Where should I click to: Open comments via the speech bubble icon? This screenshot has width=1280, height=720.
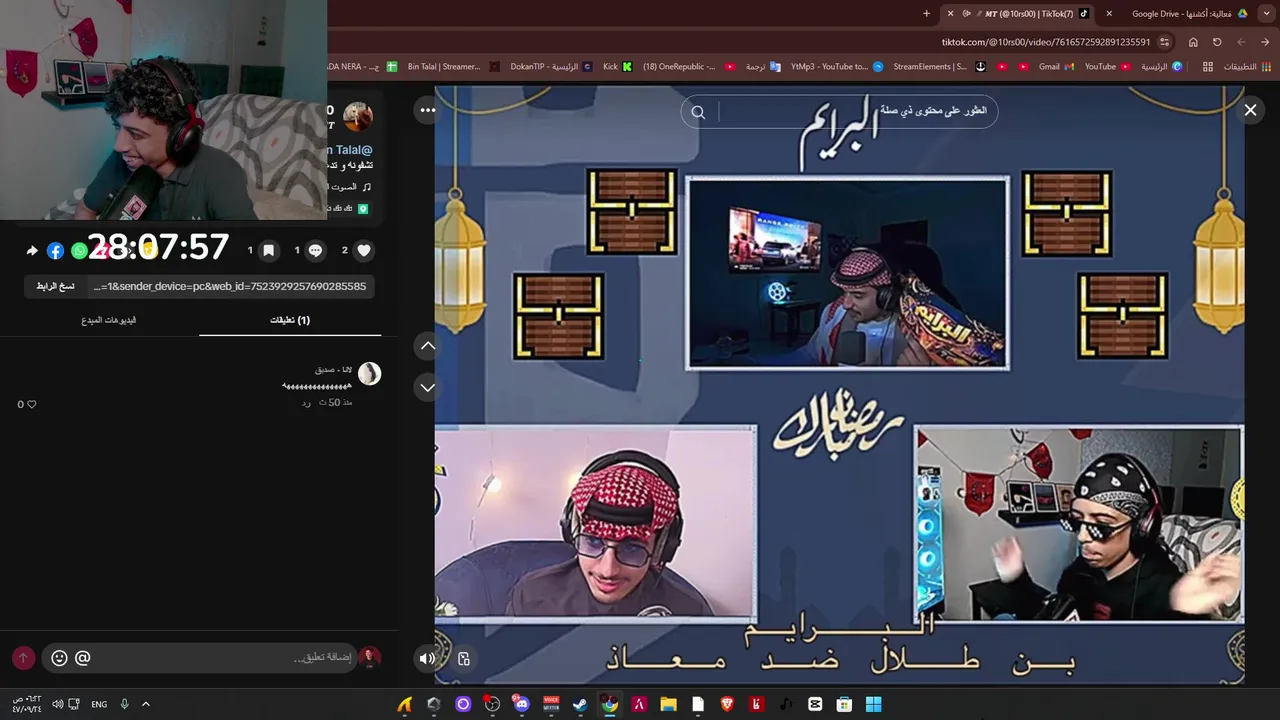(x=315, y=251)
